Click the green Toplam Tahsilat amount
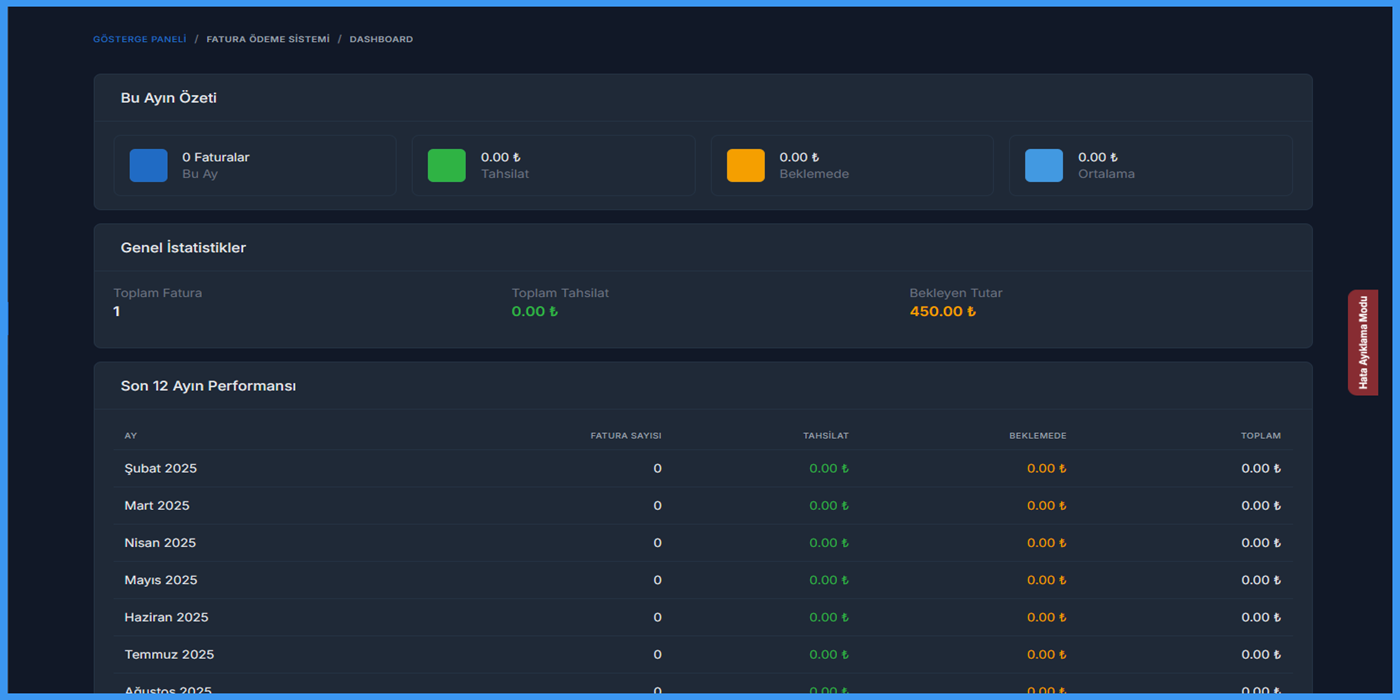 coord(534,311)
